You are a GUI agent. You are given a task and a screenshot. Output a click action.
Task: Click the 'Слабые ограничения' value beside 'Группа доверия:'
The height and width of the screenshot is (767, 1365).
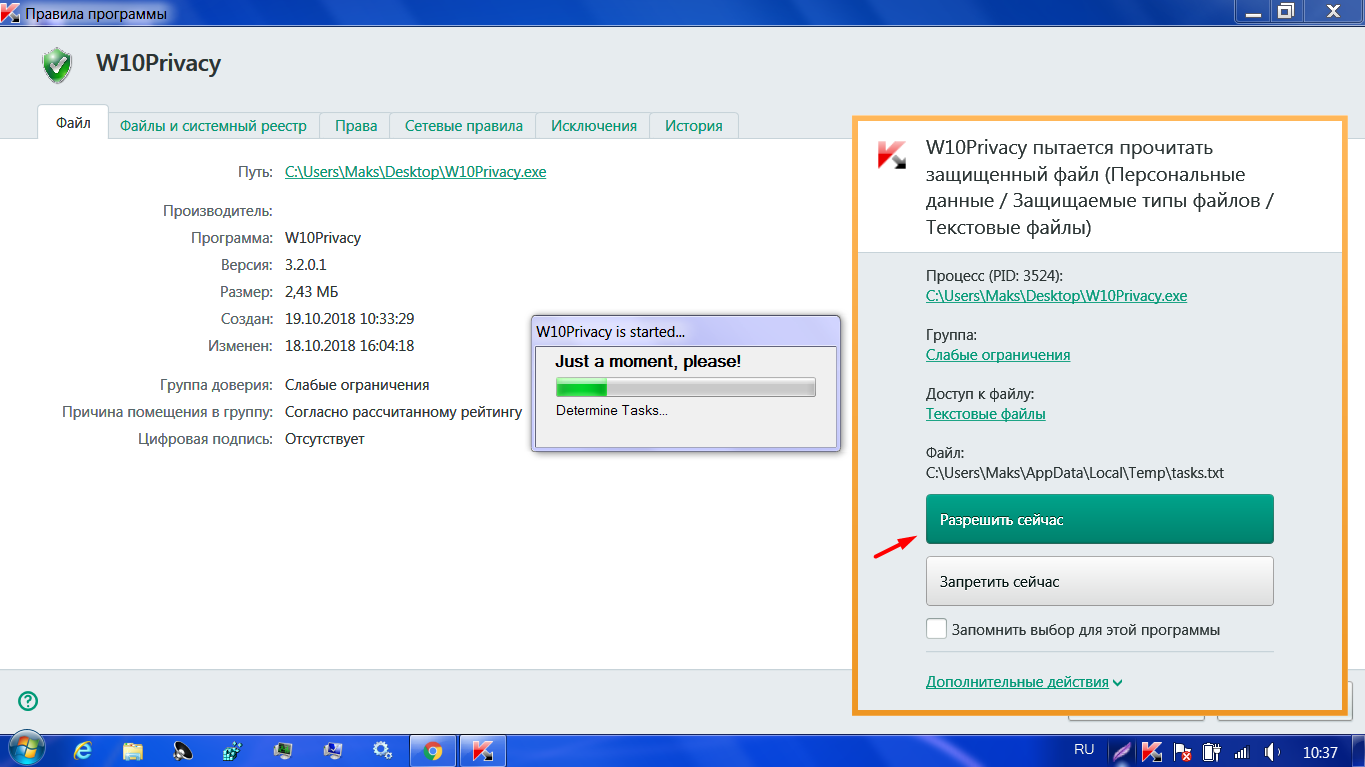tap(357, 385)
